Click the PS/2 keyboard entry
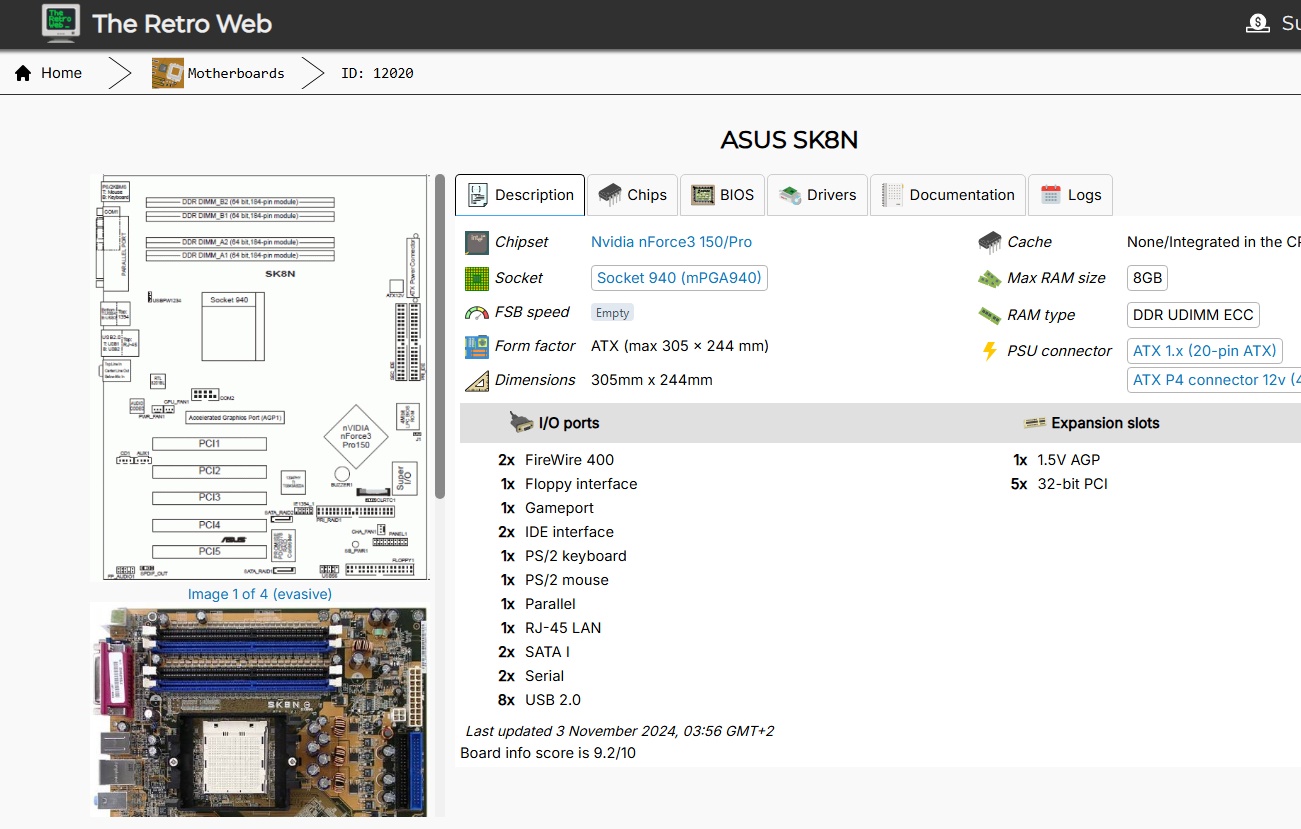This screenshot has width=1301, height=829. click(563, 556)
